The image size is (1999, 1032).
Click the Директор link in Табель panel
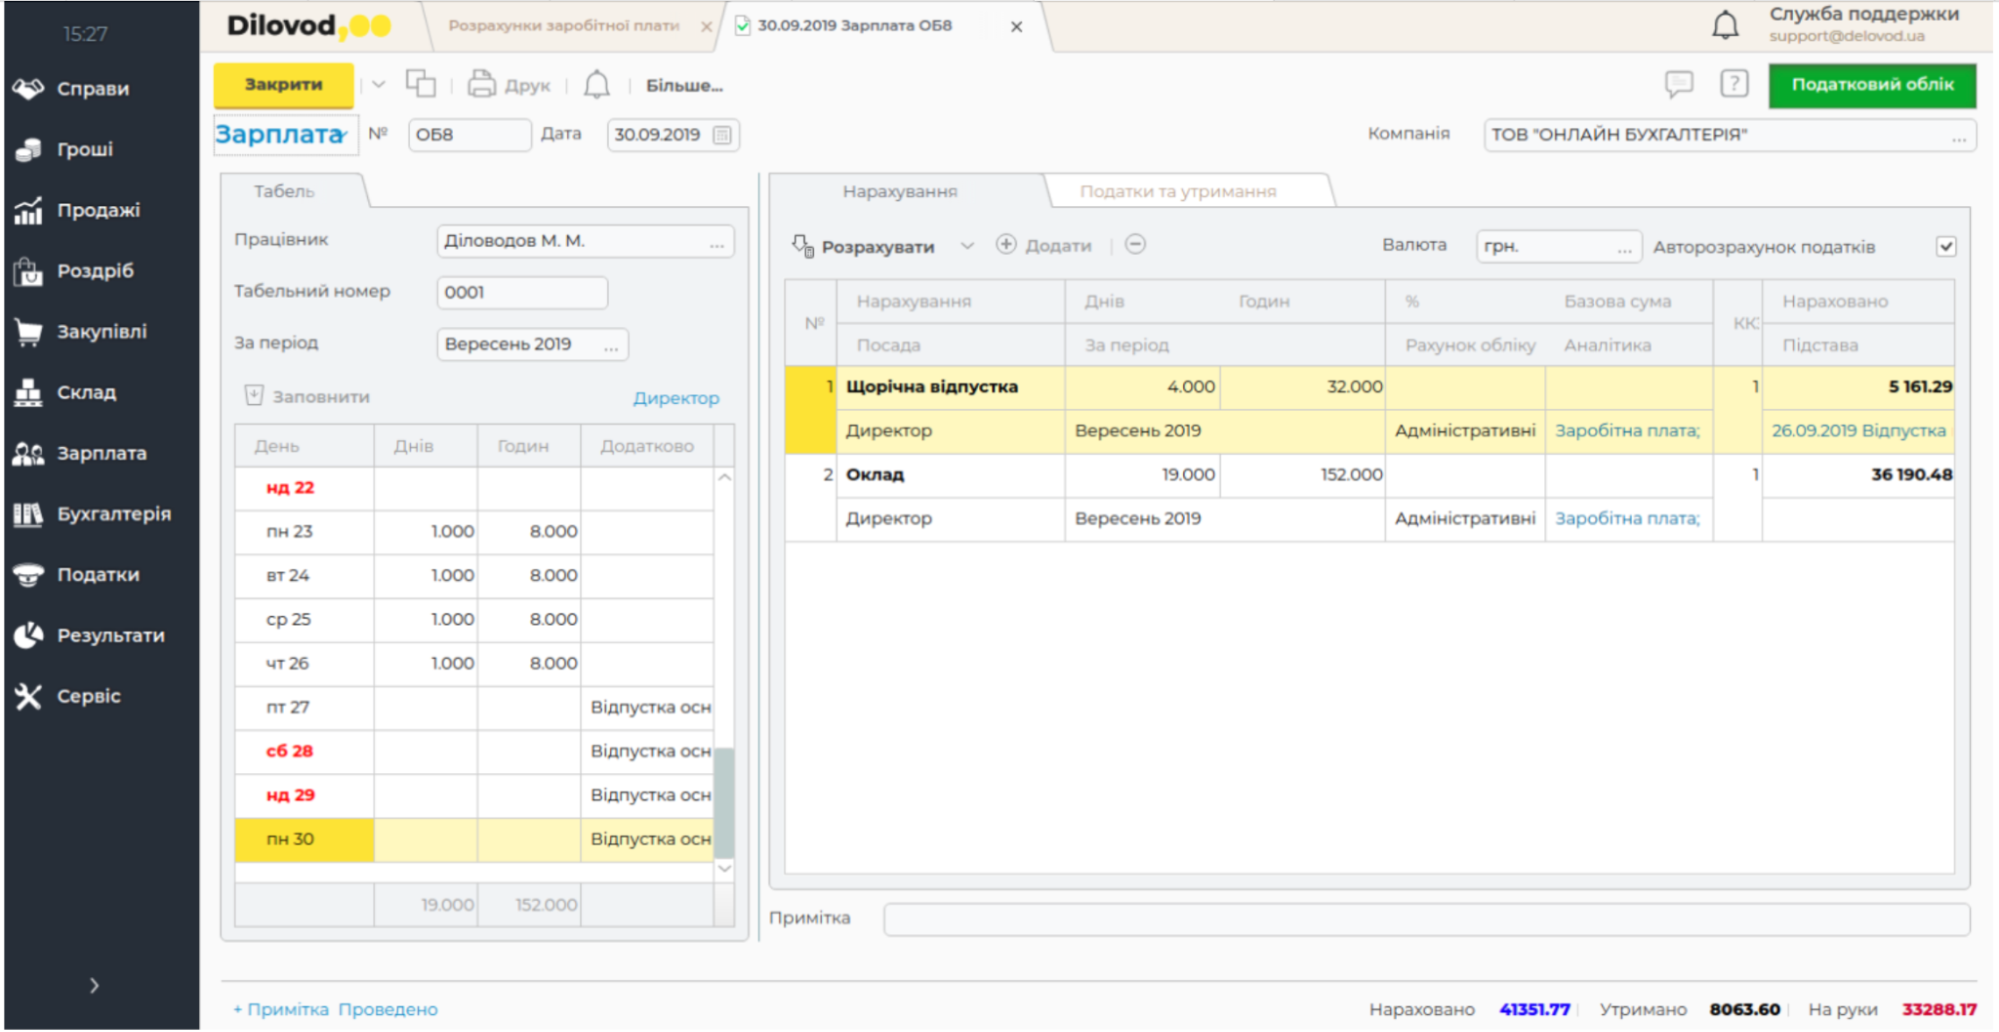coord(676,398)
